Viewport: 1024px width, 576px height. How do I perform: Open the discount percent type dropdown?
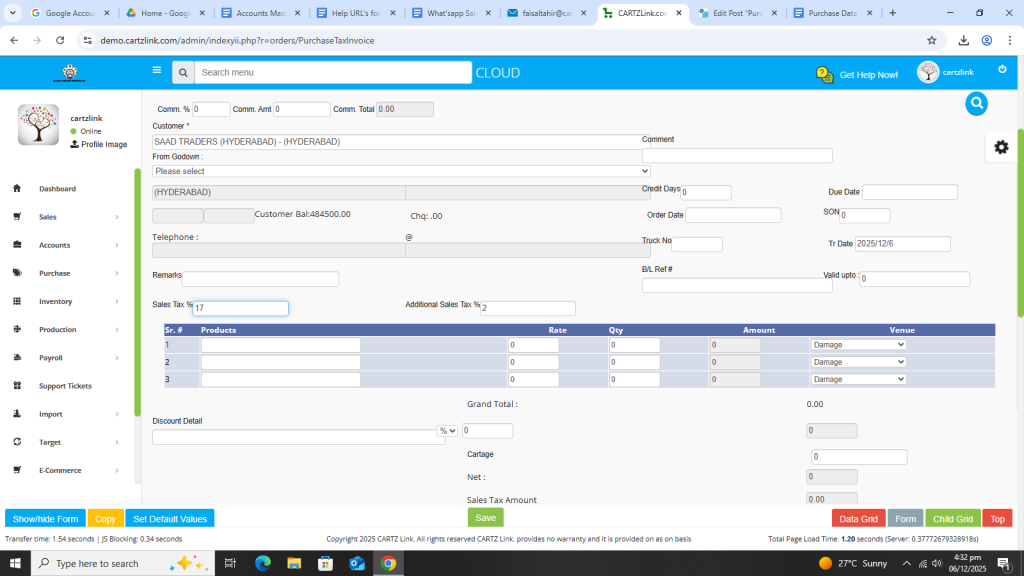447,431
